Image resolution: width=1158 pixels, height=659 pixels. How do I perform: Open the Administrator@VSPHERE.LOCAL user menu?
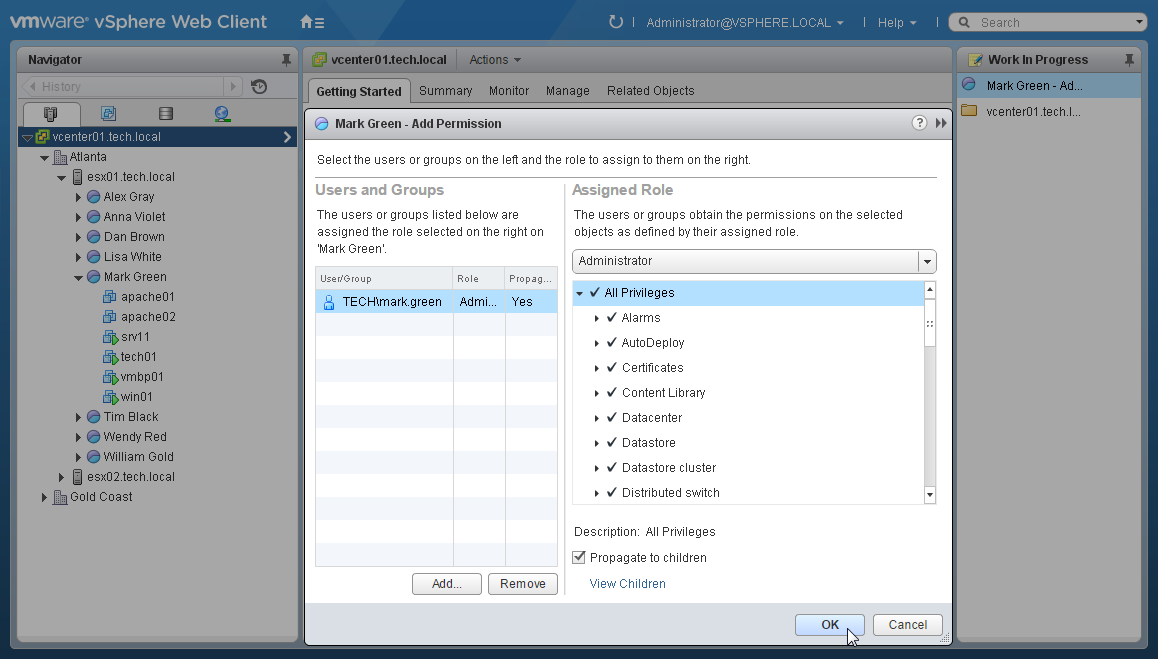pos(744,23)
